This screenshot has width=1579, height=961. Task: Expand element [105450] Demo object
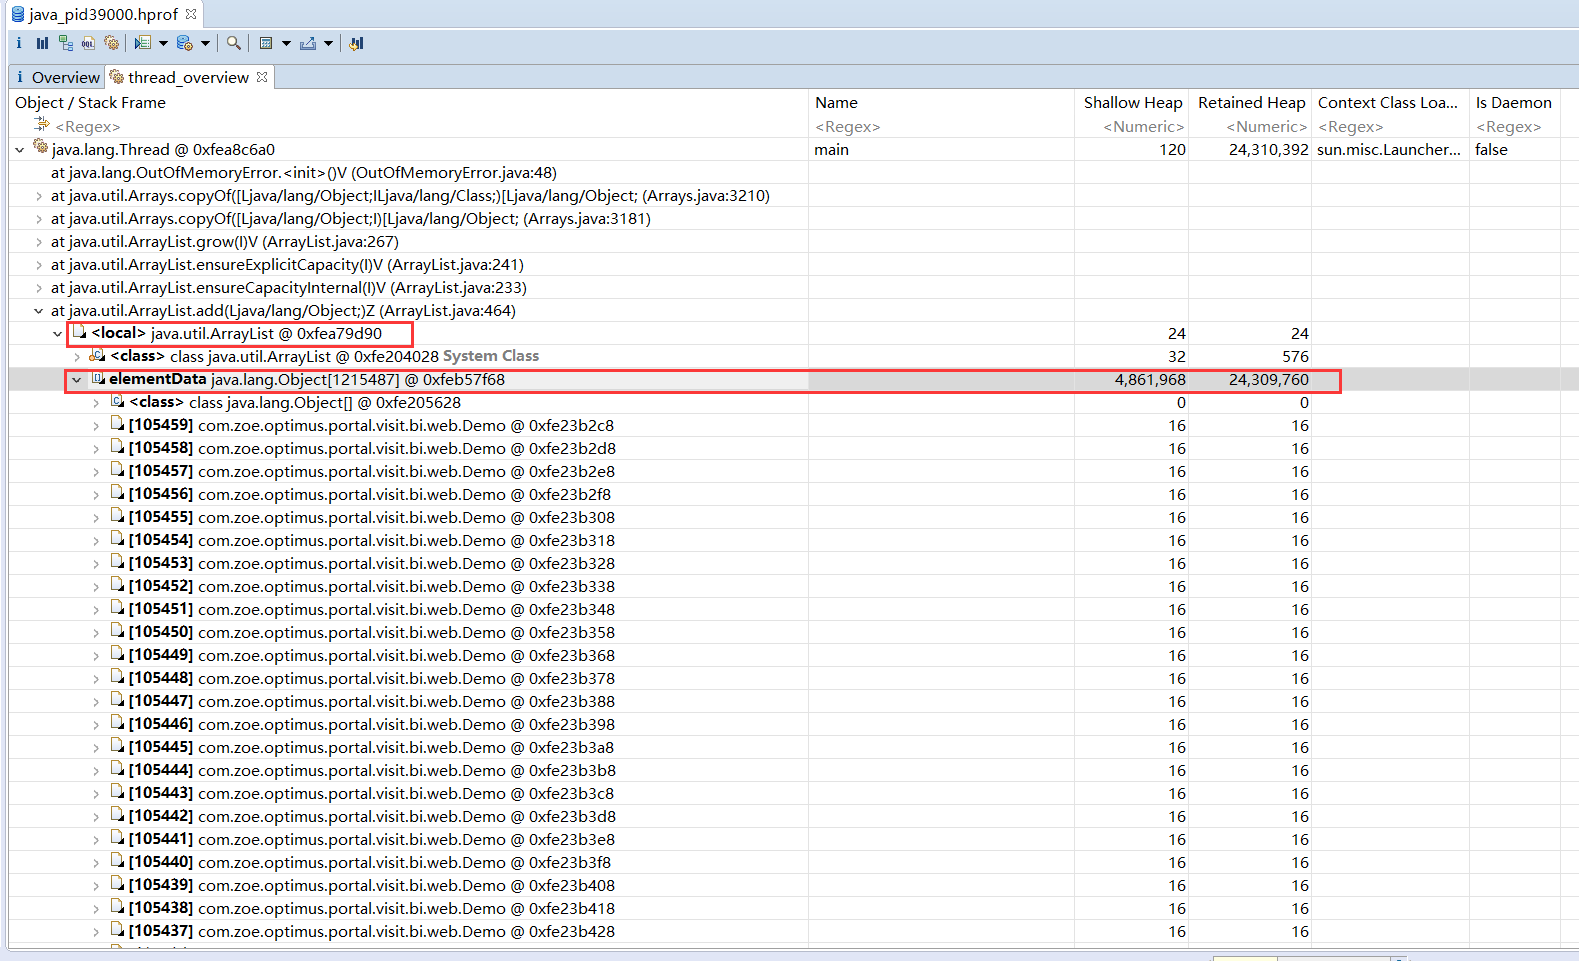coord(96,633)
